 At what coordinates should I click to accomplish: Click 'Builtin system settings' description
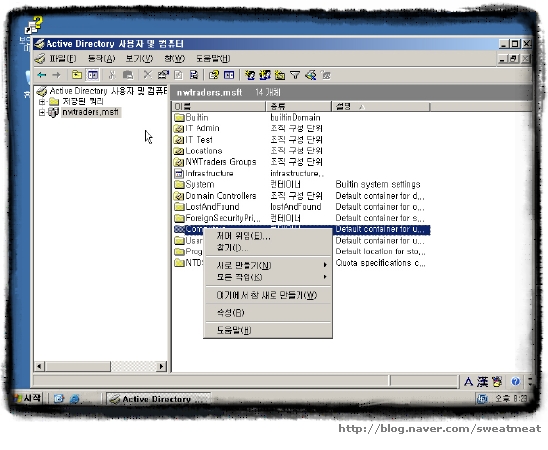(378, 184)
